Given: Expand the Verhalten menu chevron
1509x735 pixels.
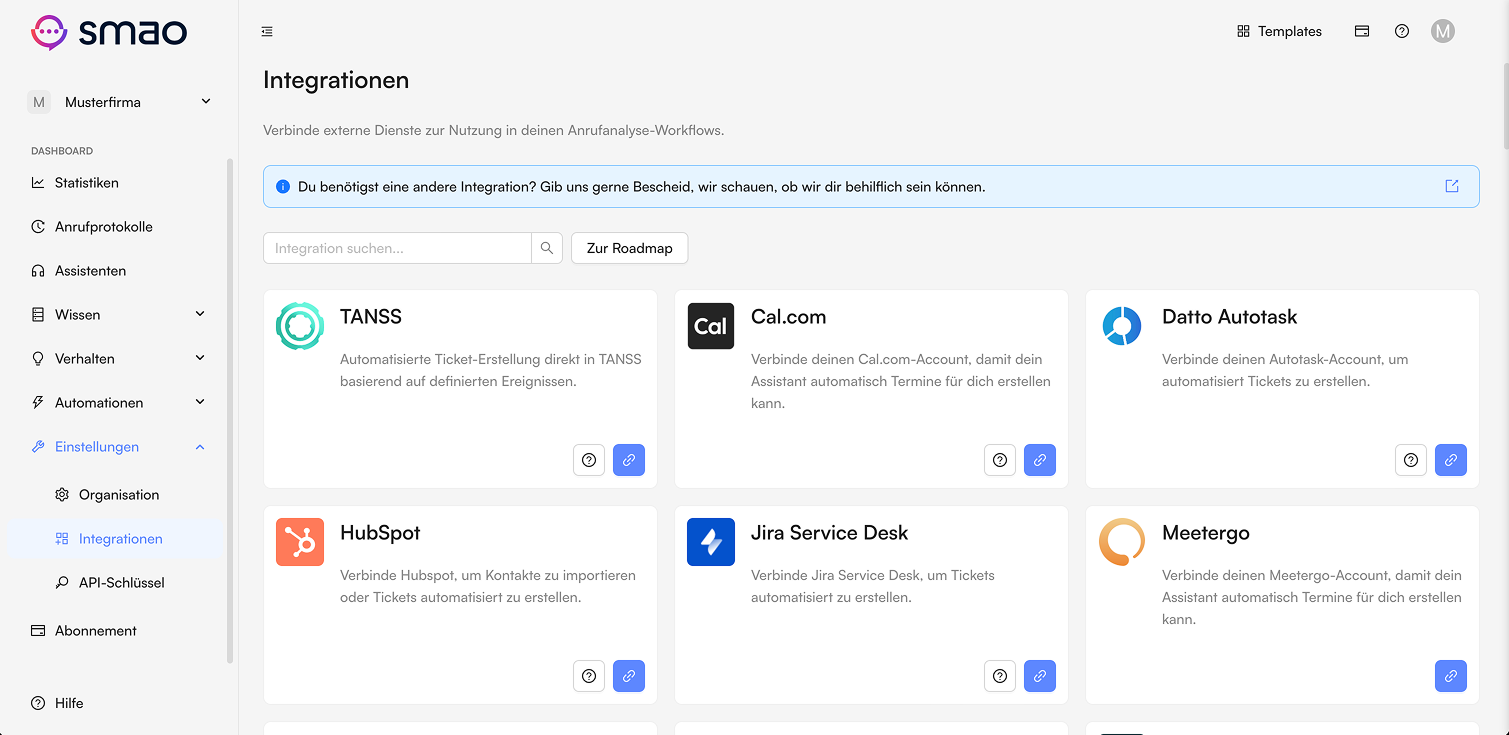Looking at the screenshot, I should [x=200, y=359].
